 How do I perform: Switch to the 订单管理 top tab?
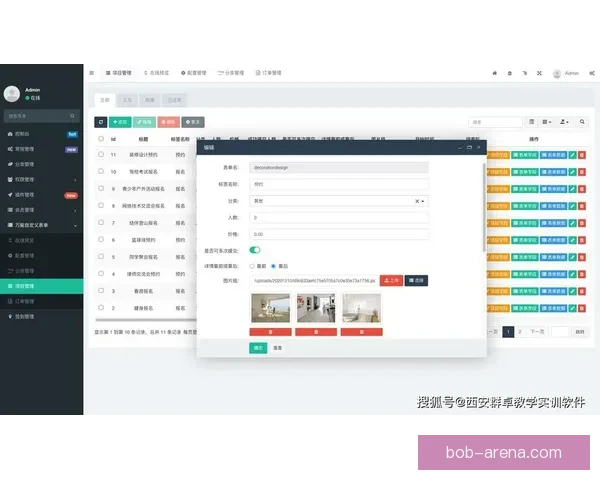point(268,73)
